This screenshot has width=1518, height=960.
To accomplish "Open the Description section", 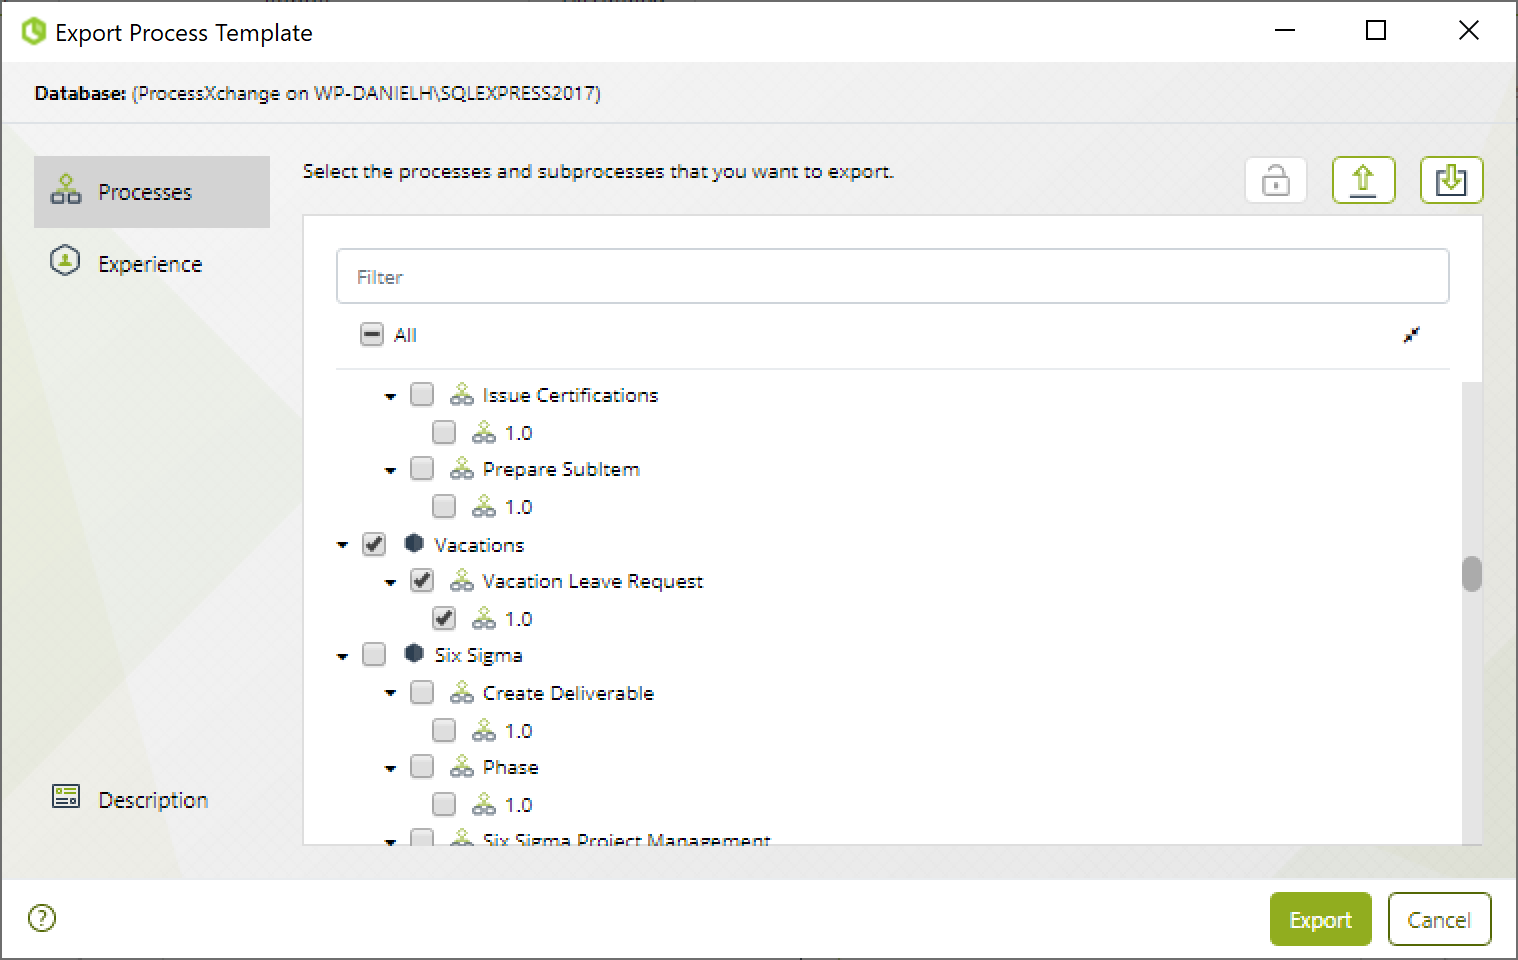I will click(x=152, y=799).
